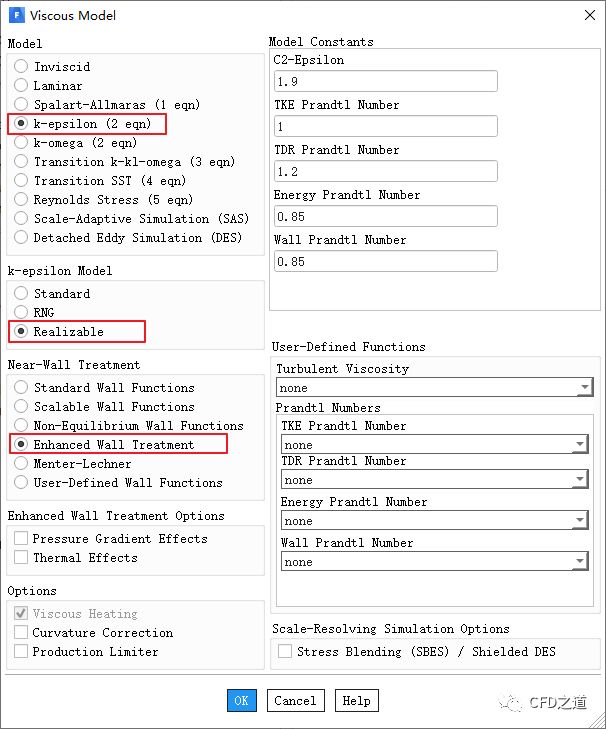The image size is (606, 729).
Task: Check the Production Limiter box
Action: pos(21,652)
